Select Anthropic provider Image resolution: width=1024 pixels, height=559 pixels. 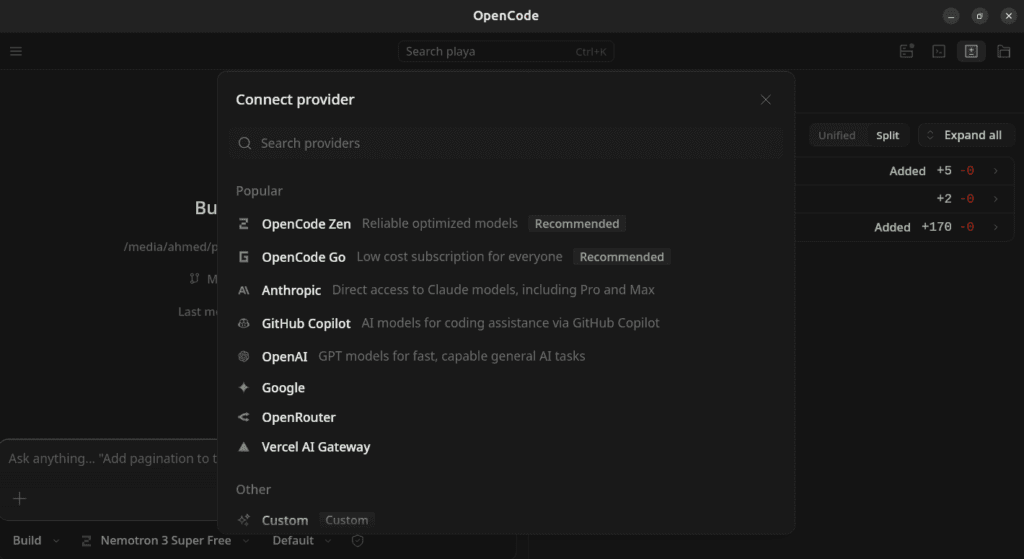pyautogui.click(x=506, y=291)
